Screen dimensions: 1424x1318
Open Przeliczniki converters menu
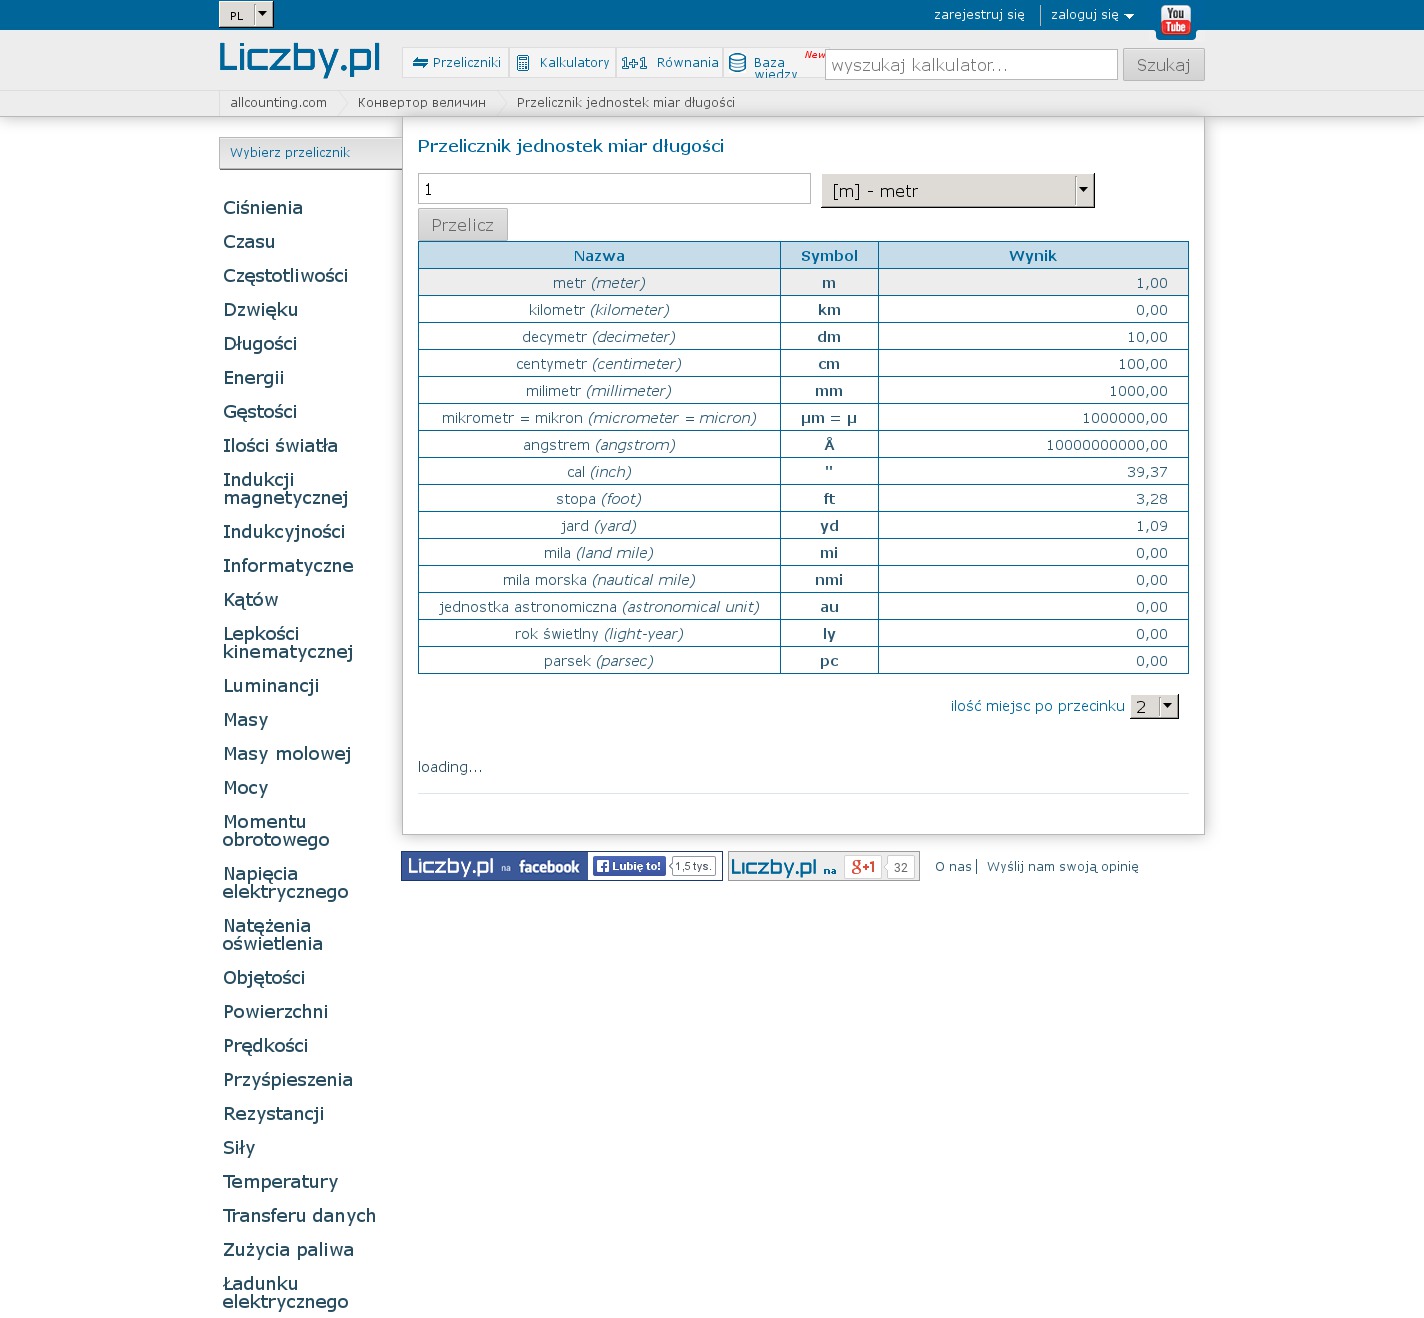click(x=456, y=63)
